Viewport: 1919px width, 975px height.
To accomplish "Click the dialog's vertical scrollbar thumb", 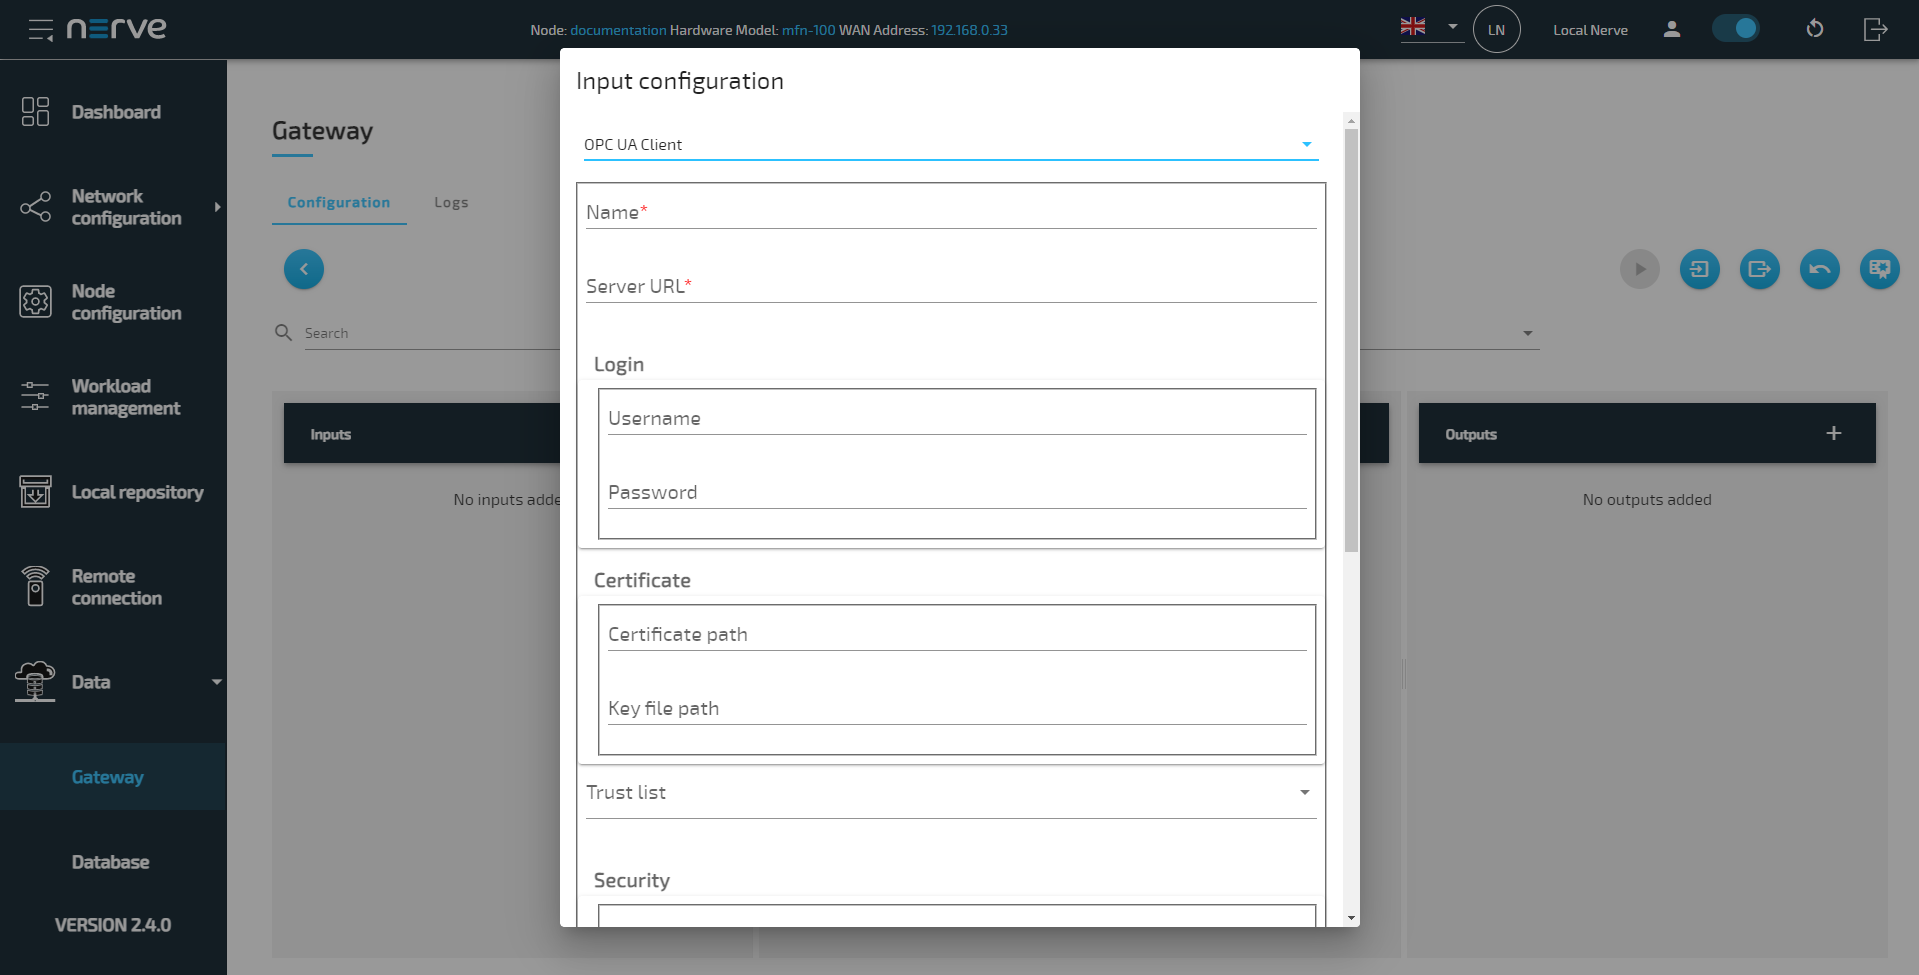I will click(1351, 340).
